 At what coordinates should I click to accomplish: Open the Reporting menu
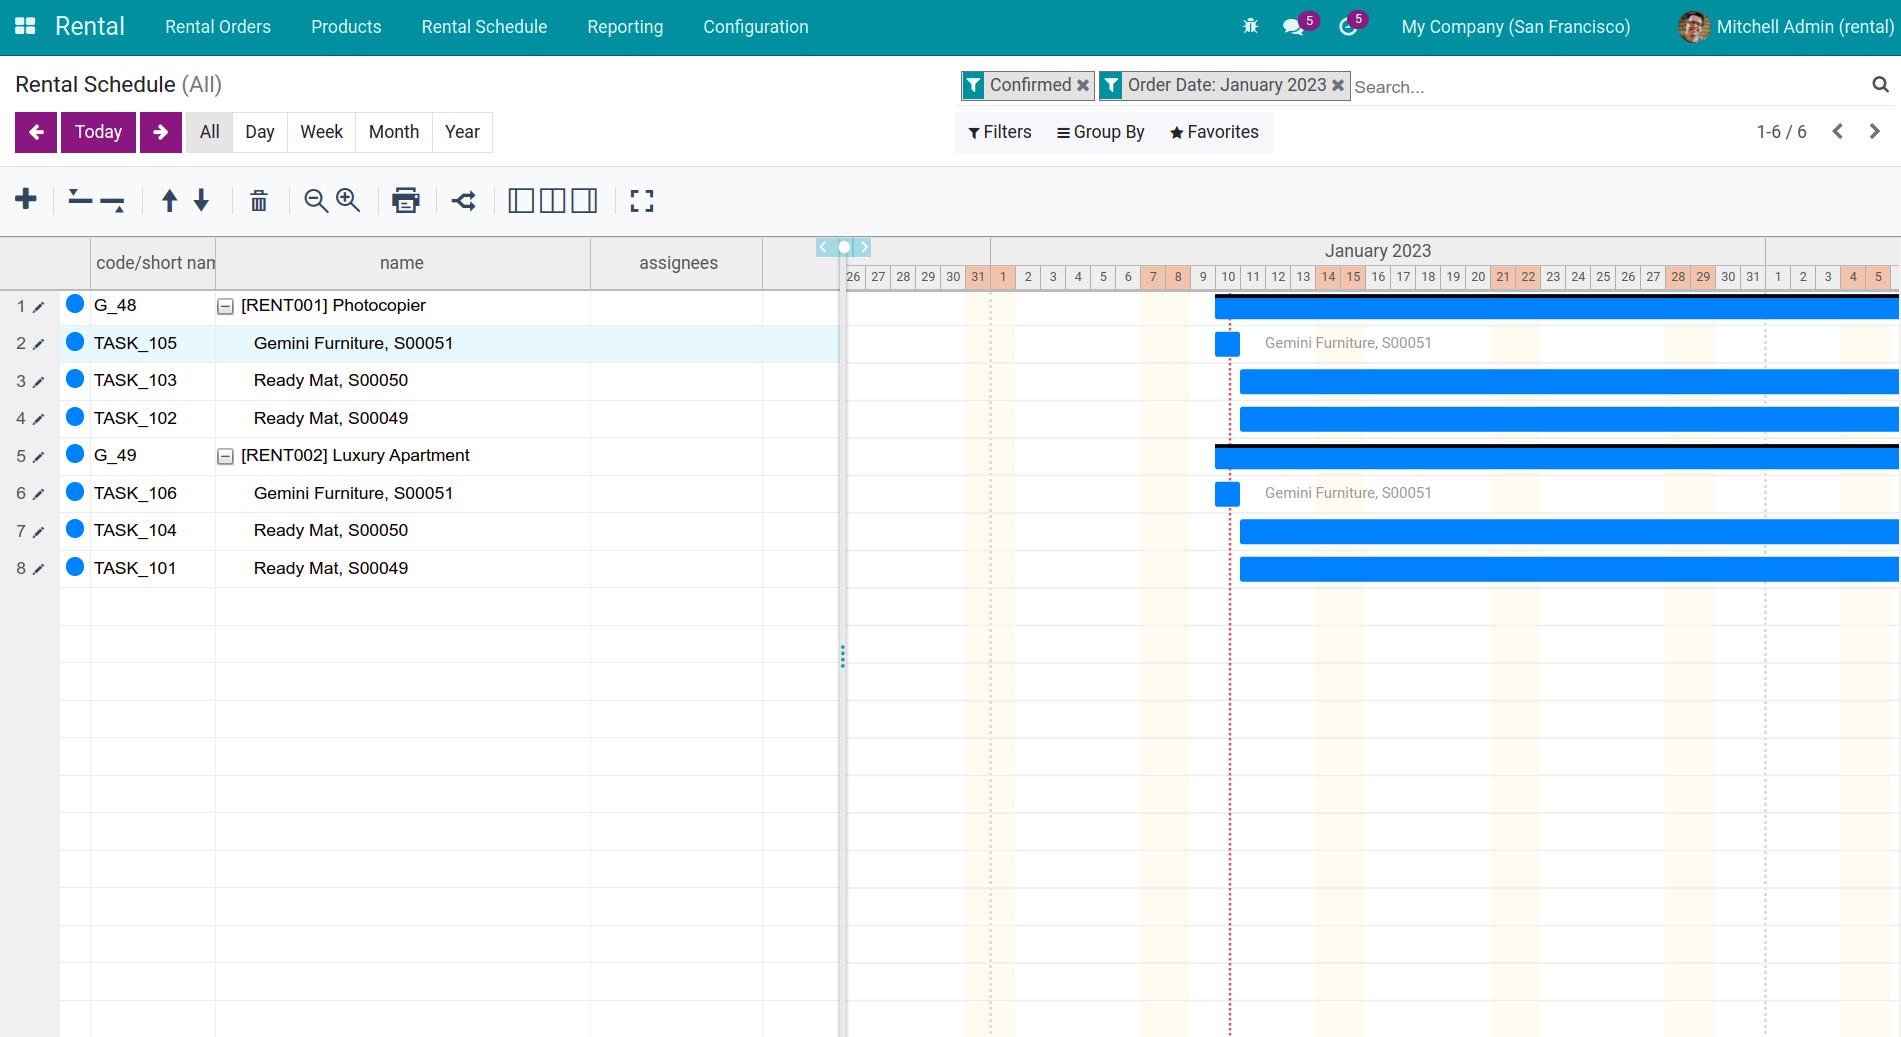tap(625, 27)
